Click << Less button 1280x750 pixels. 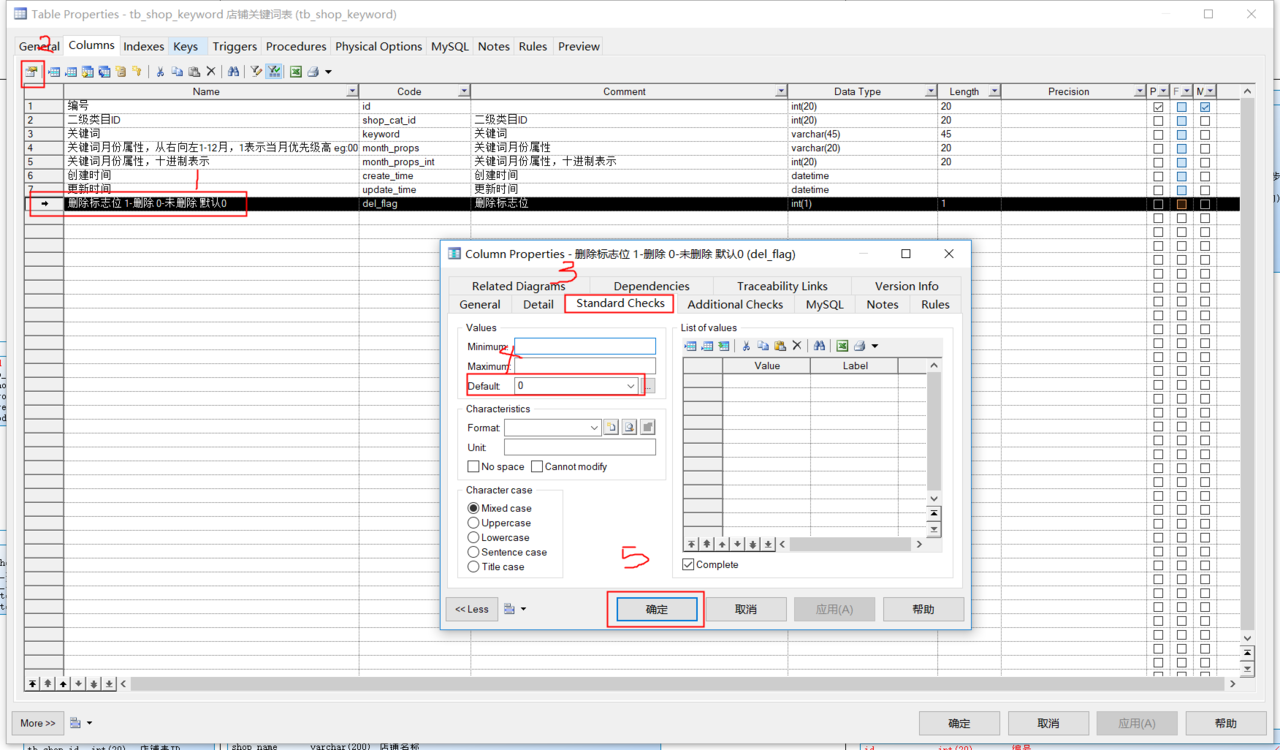472,609
